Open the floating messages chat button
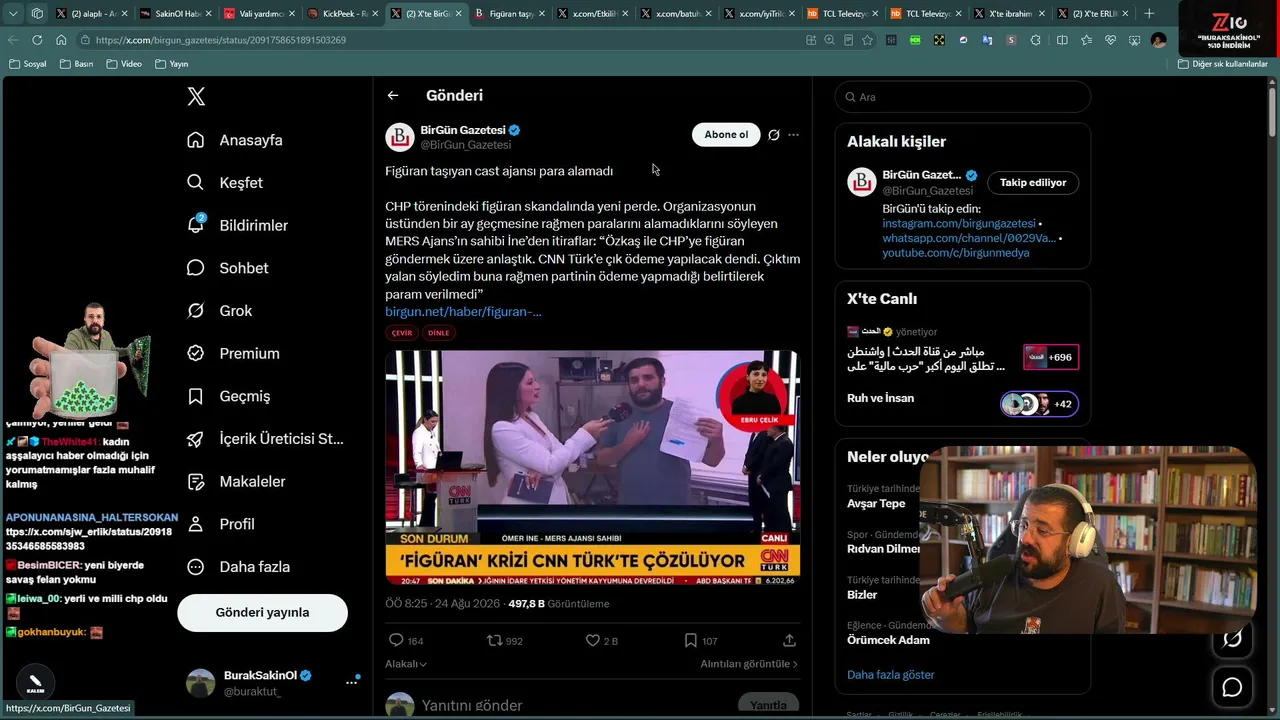This screenshot has height=720, width=1280. point(1232,687)
